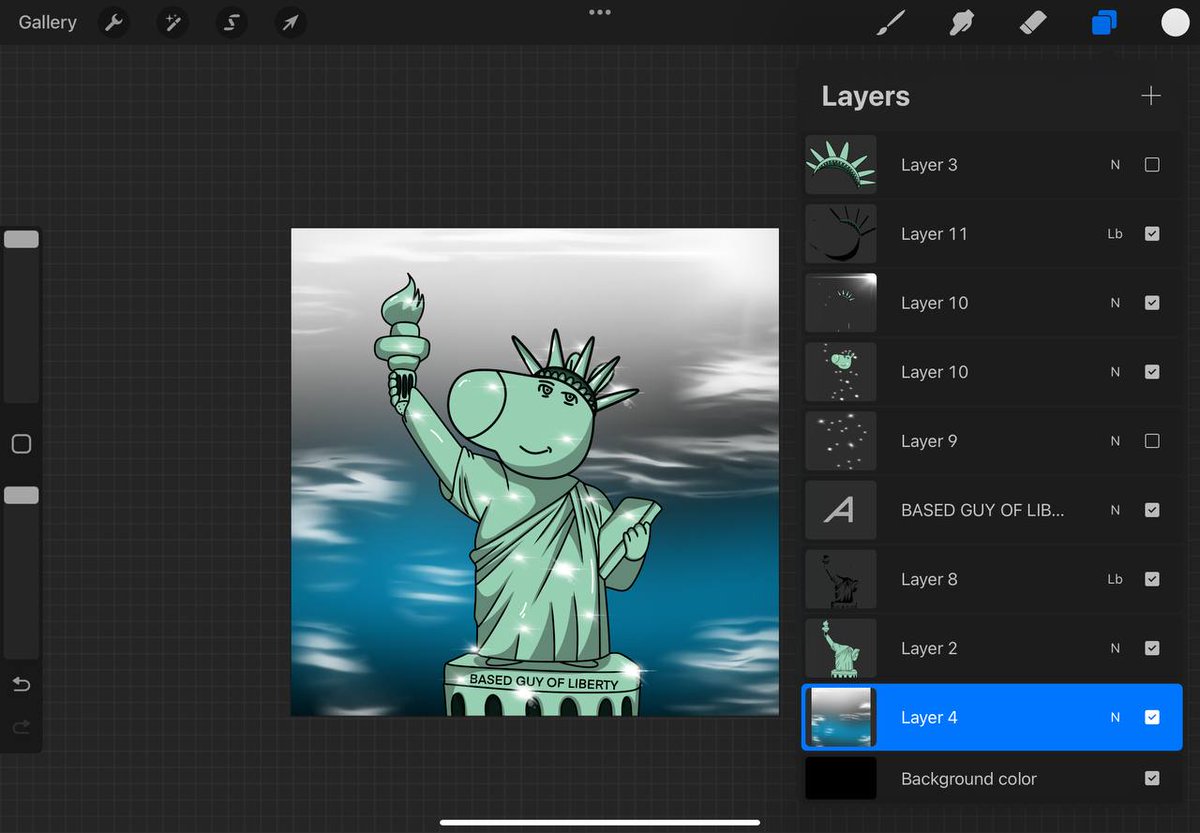Select the 'Layer 9' row name
This screenshot has height=833, width=1200.
(929, 441)
